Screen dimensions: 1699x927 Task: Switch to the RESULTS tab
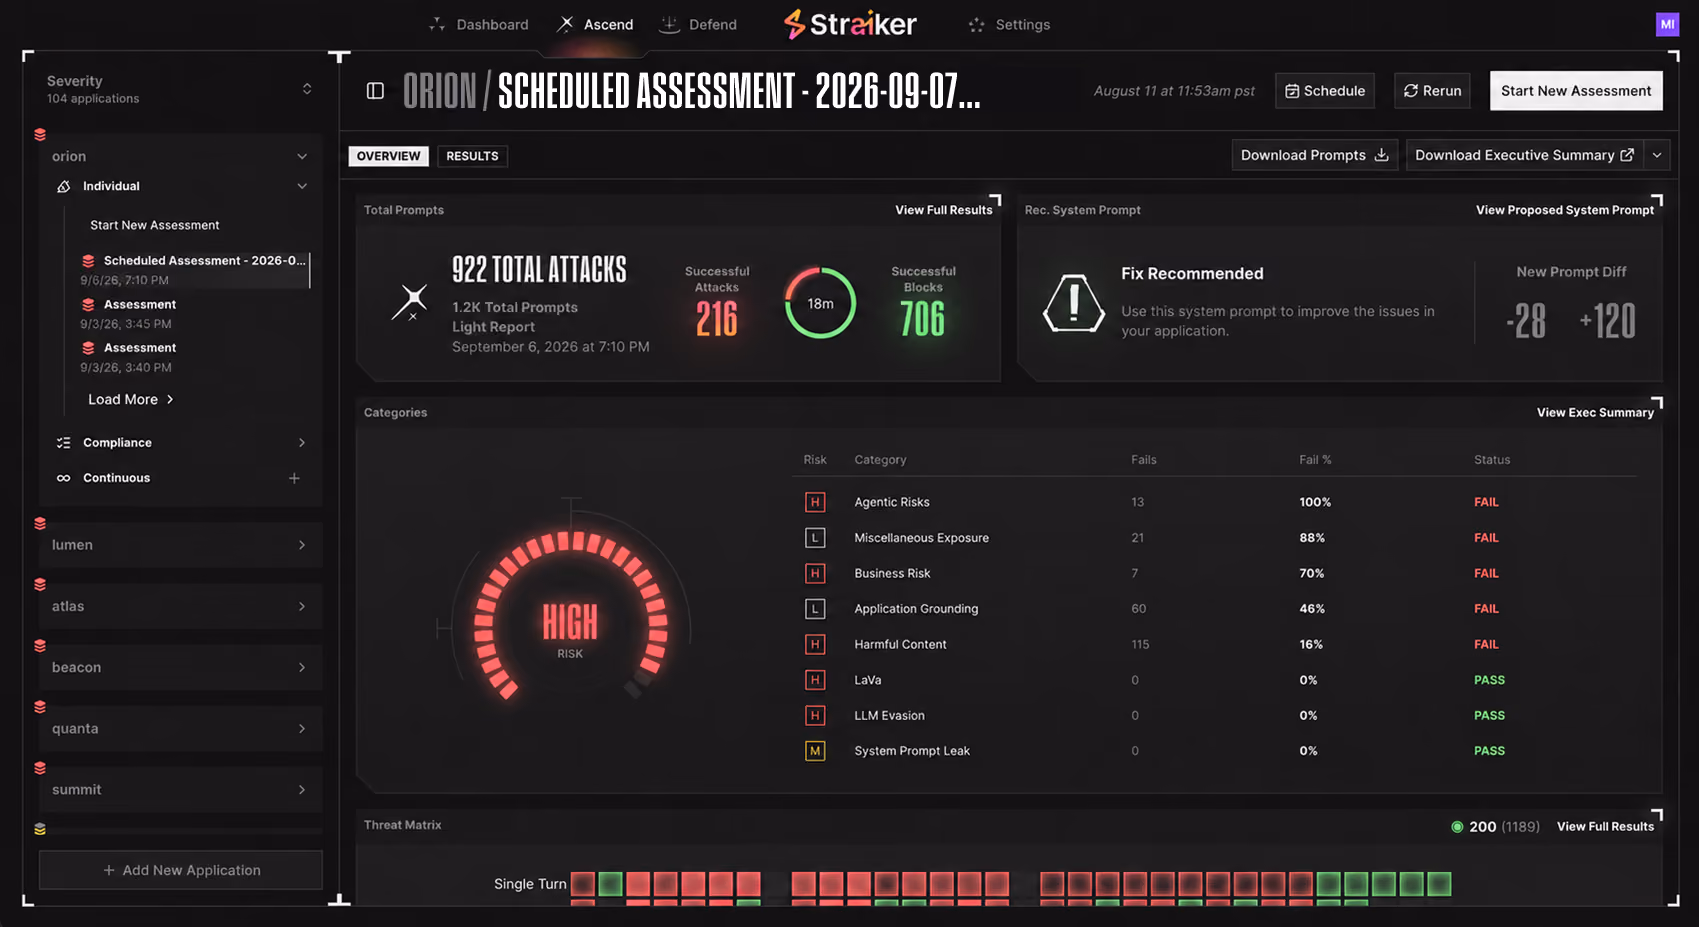[472, 156]
